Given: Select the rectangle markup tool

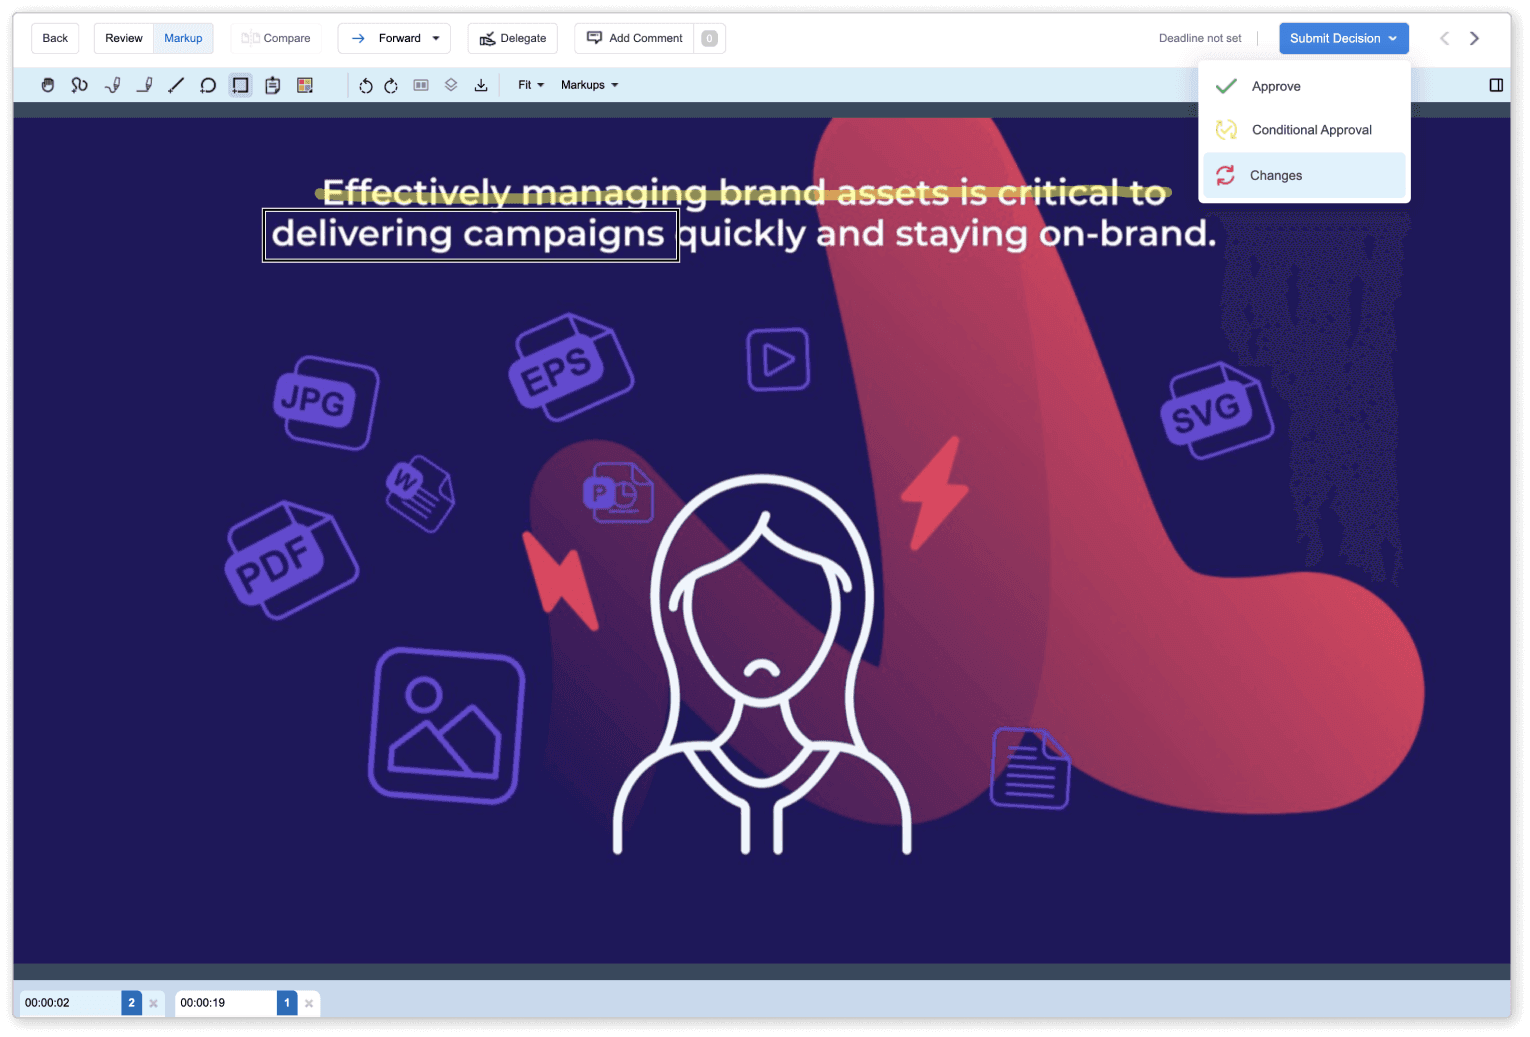Looking at the screenshot, I should pos(240,85).
